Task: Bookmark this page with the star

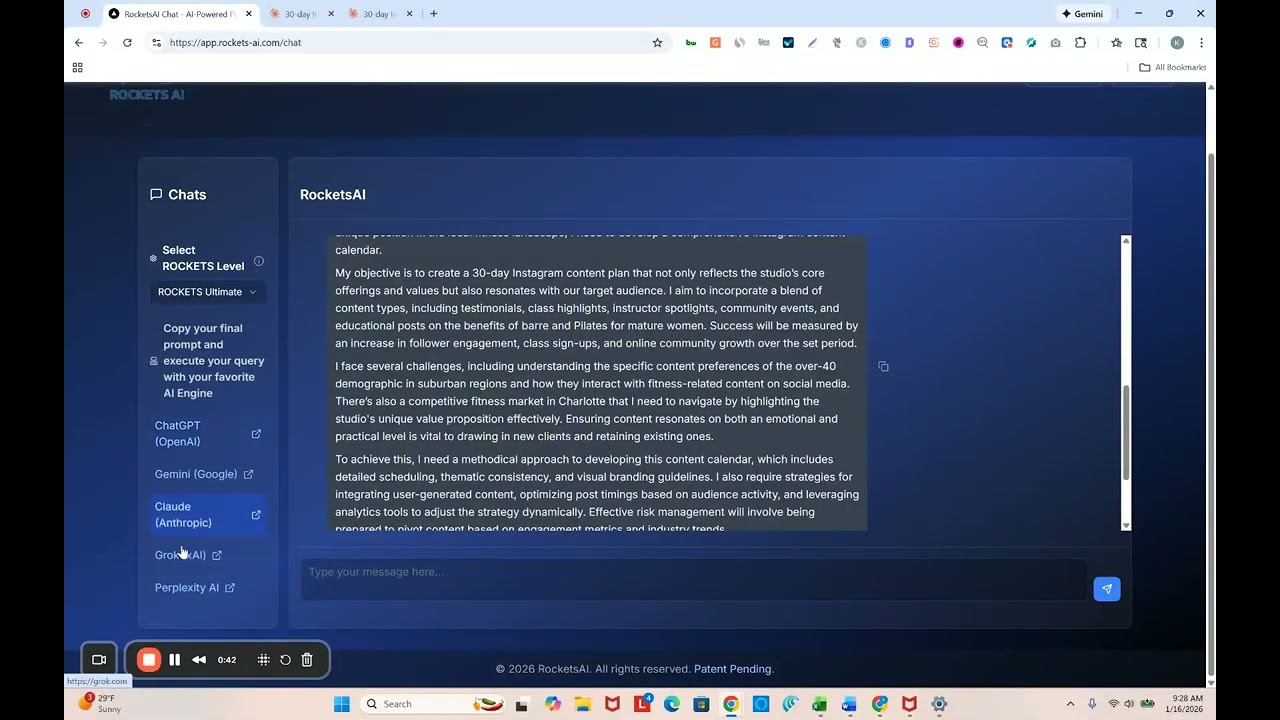Action: (657, 43)
